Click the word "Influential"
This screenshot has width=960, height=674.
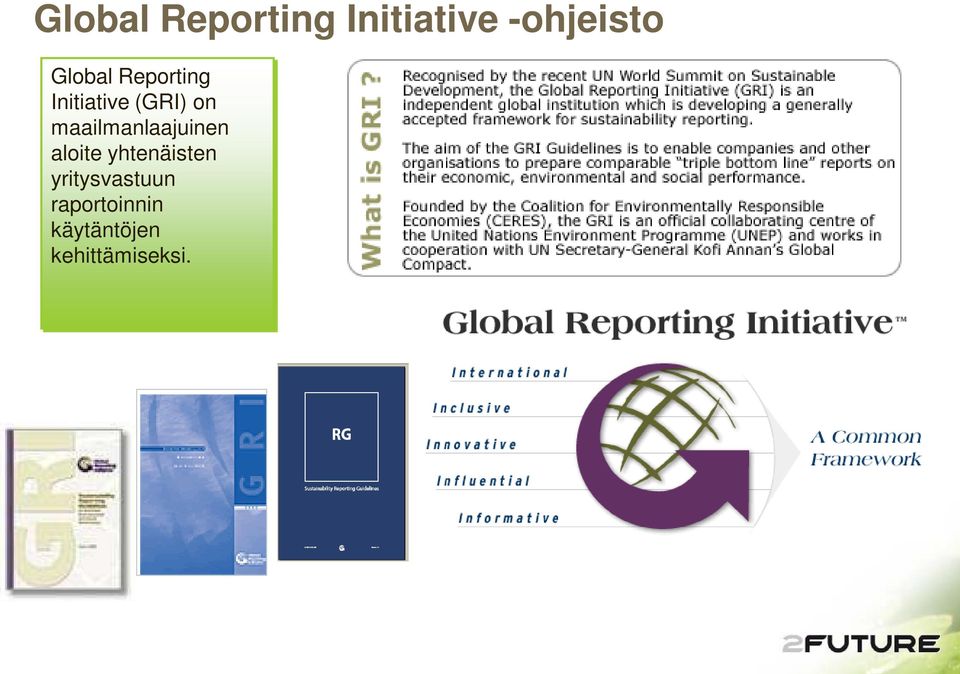coord(483,481)
